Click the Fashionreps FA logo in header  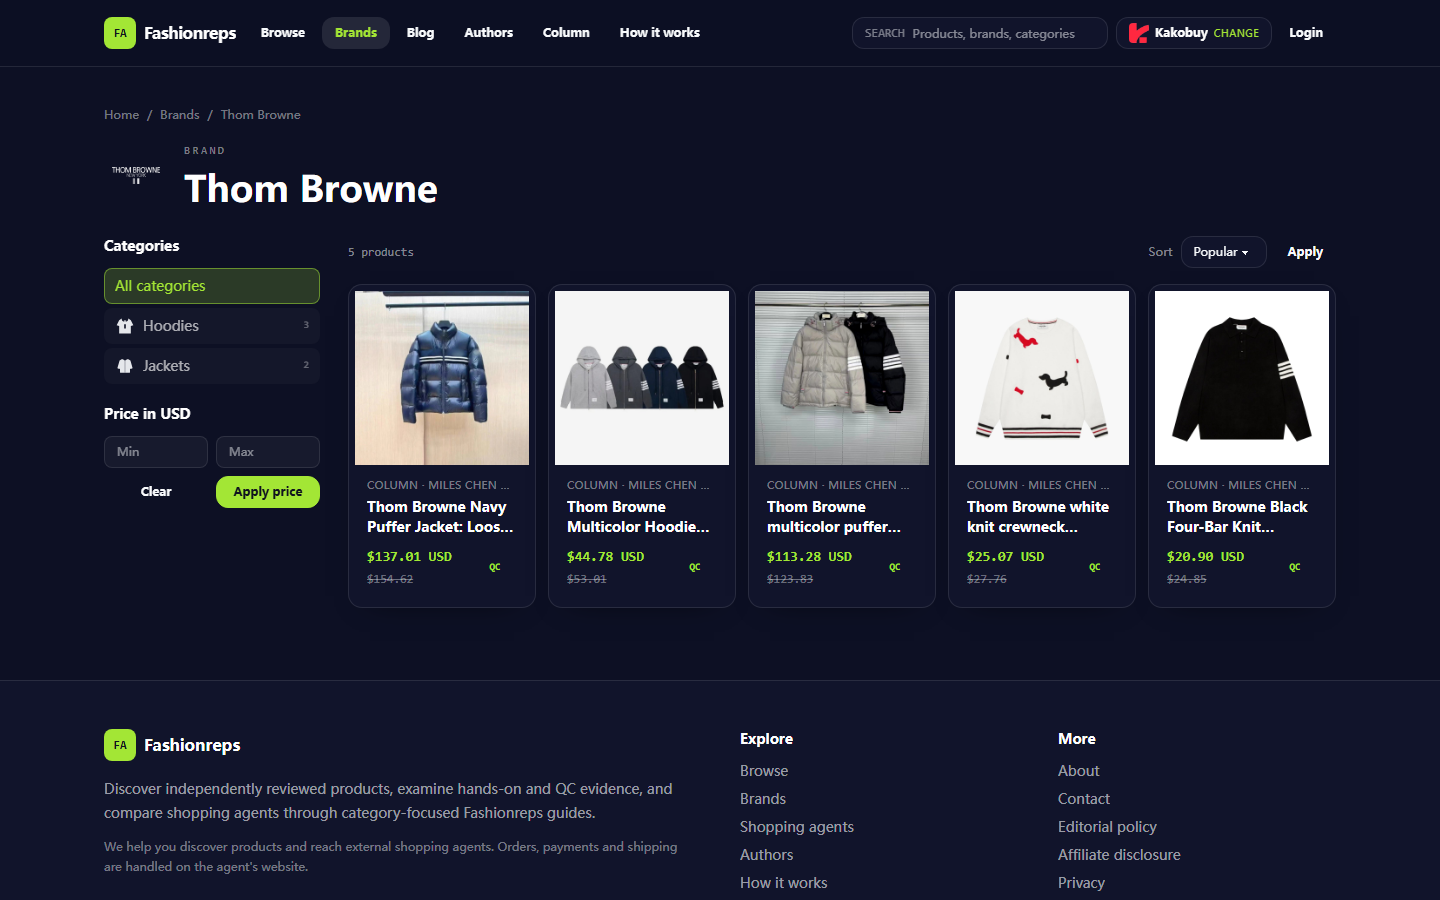[120, 33]
